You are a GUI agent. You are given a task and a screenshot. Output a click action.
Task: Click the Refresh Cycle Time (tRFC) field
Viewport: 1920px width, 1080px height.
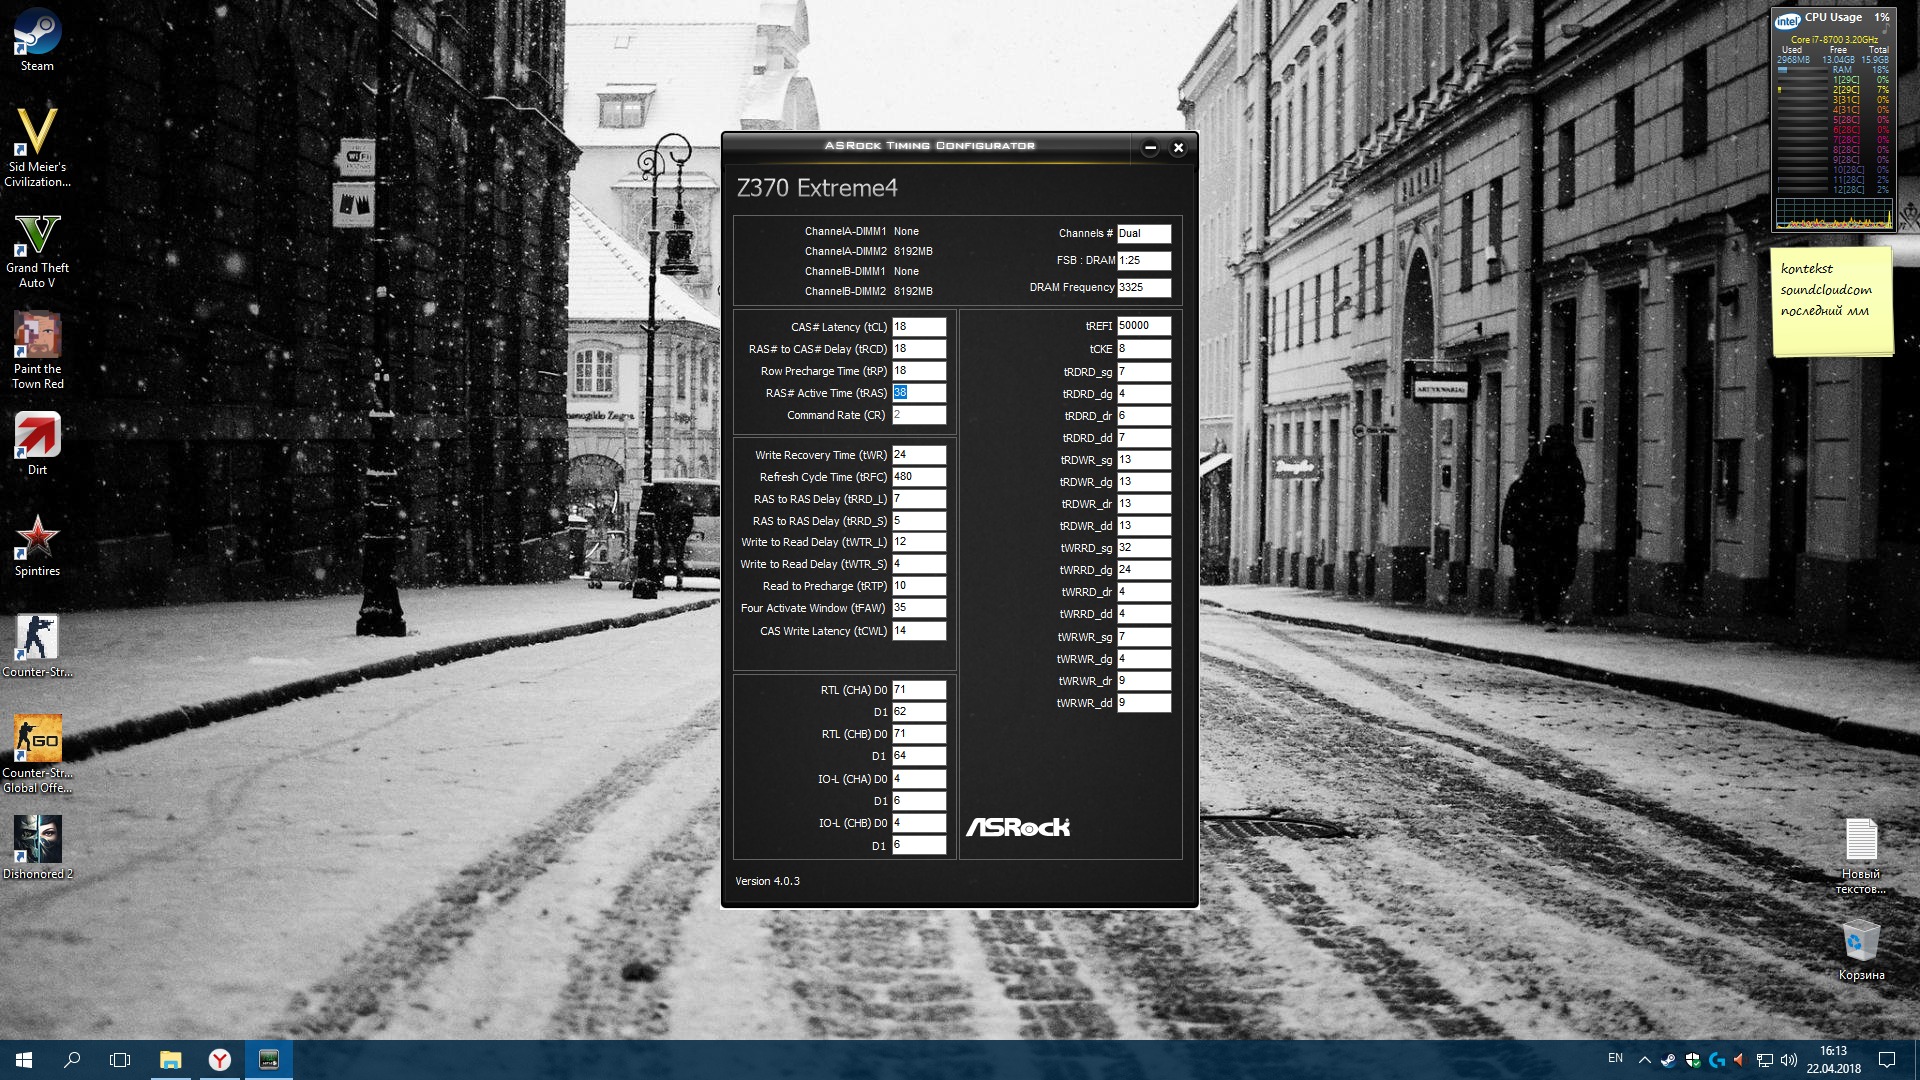click(918, 477)
